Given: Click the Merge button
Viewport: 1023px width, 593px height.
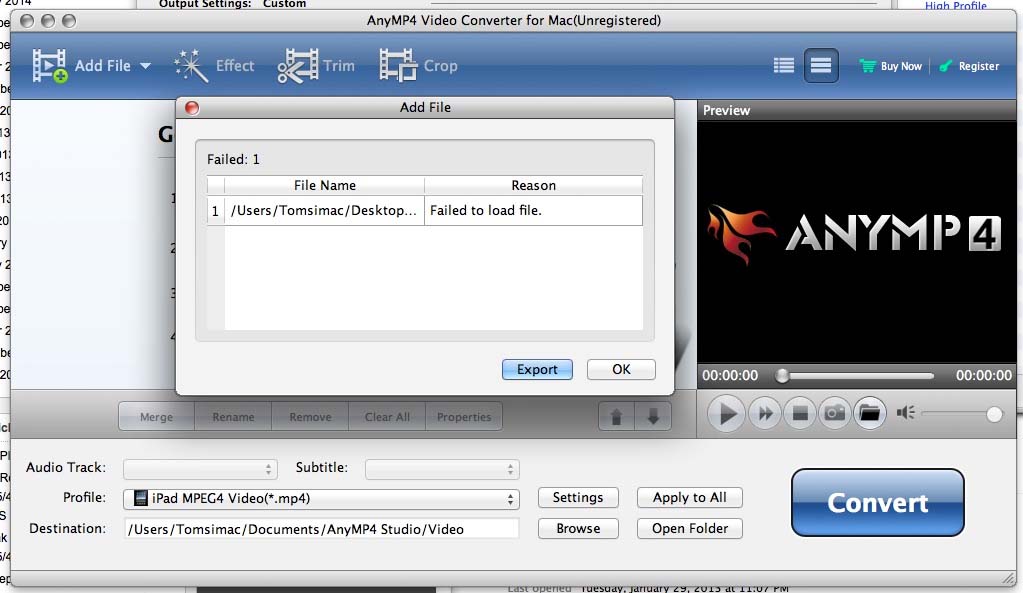Looking at the screenshot, I should [x=157, y=417].
